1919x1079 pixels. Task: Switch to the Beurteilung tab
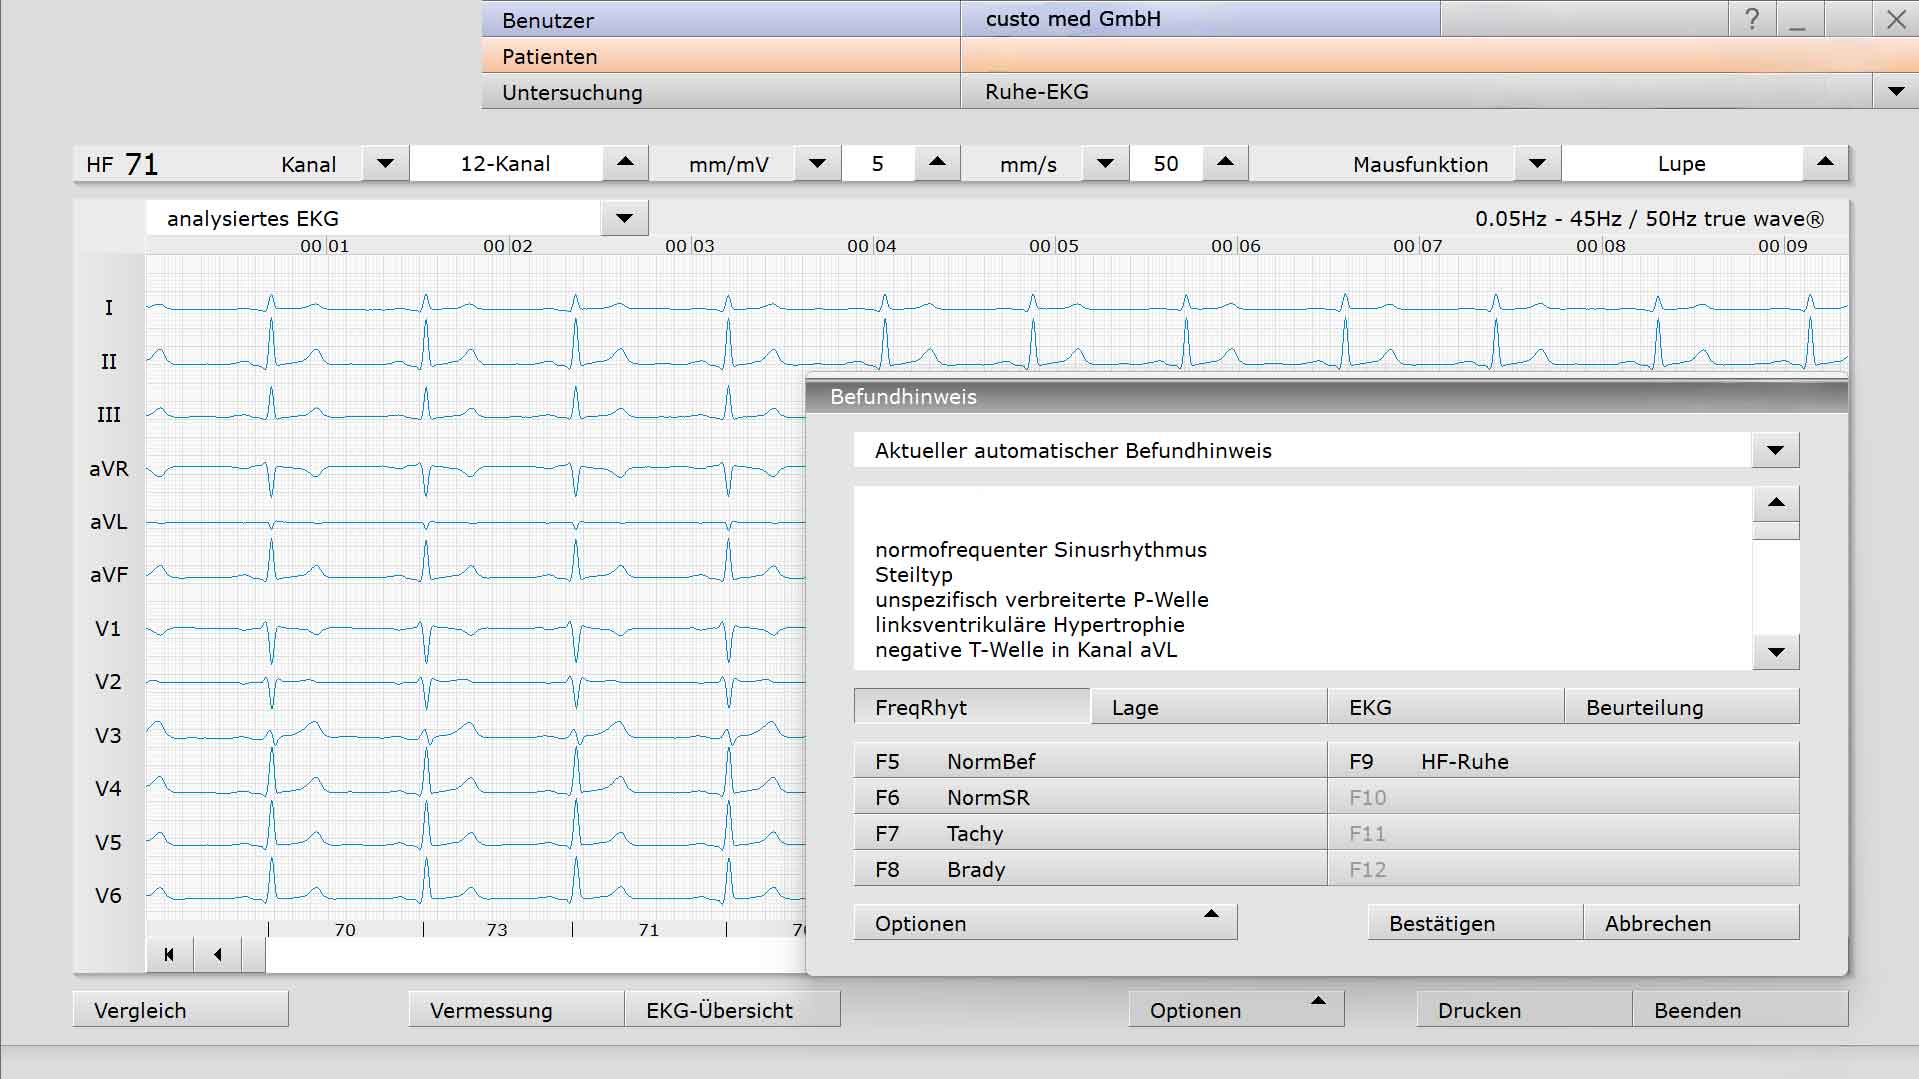point(1682,707)
